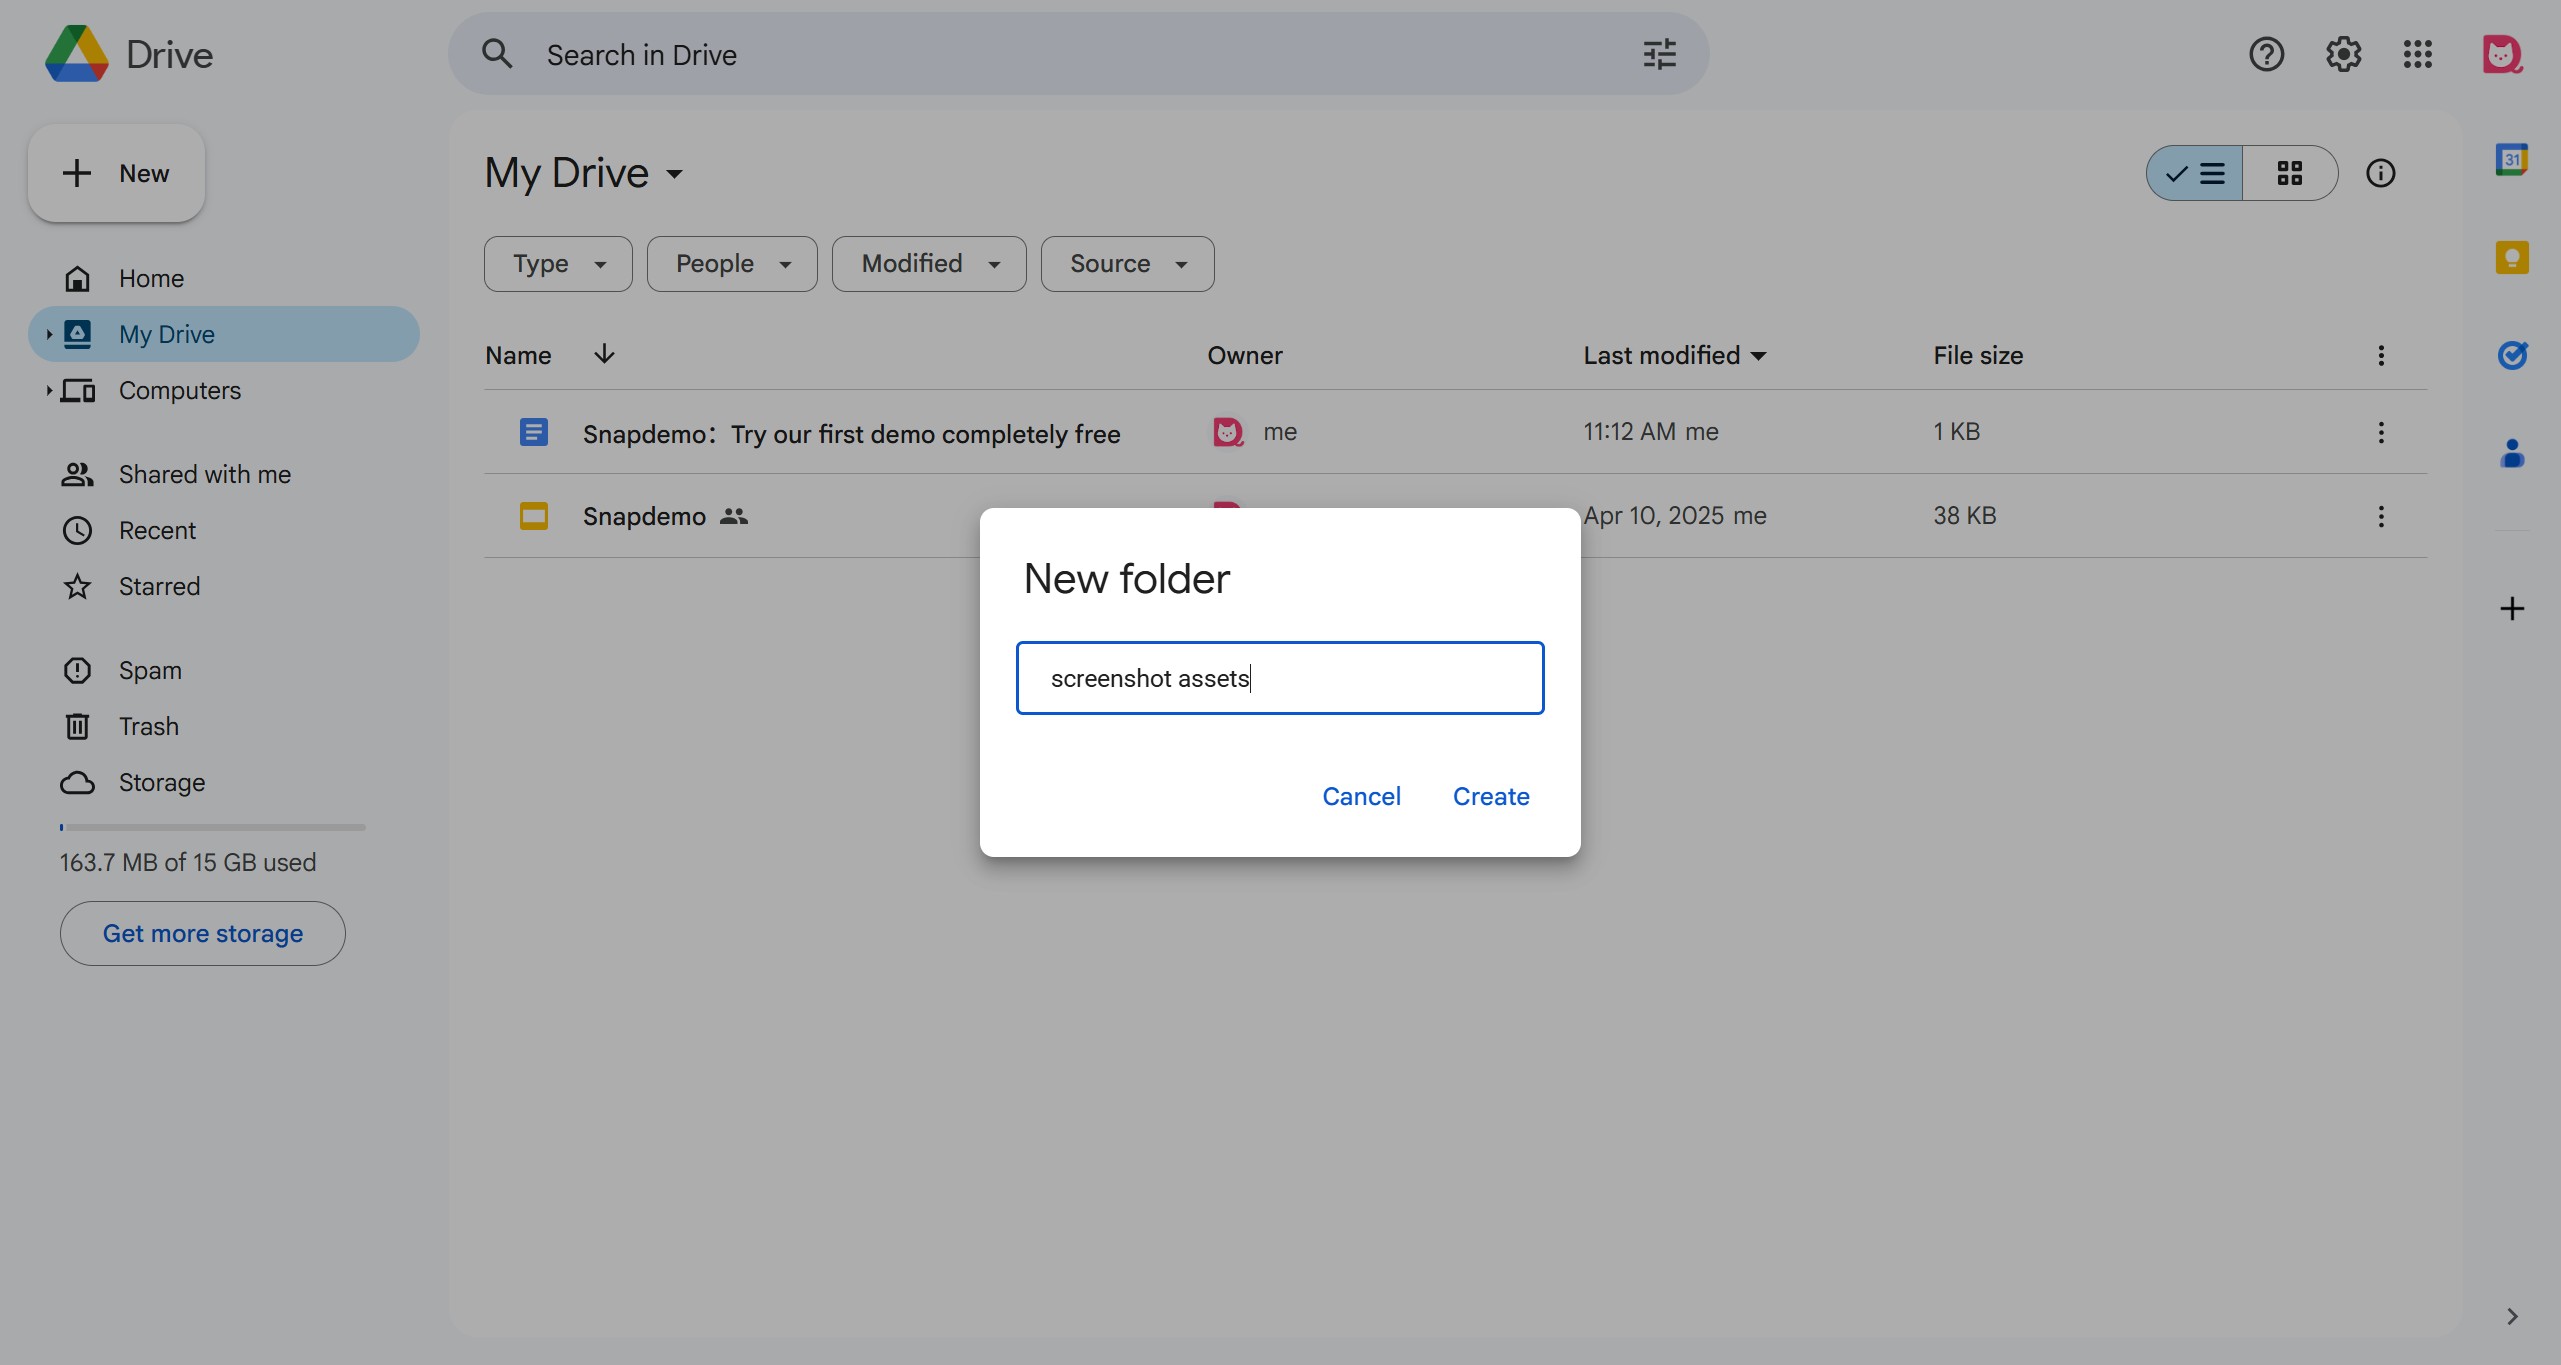The image size is (2561, 1365).
Task: Click the search magnifier icon
Action: 497,54
